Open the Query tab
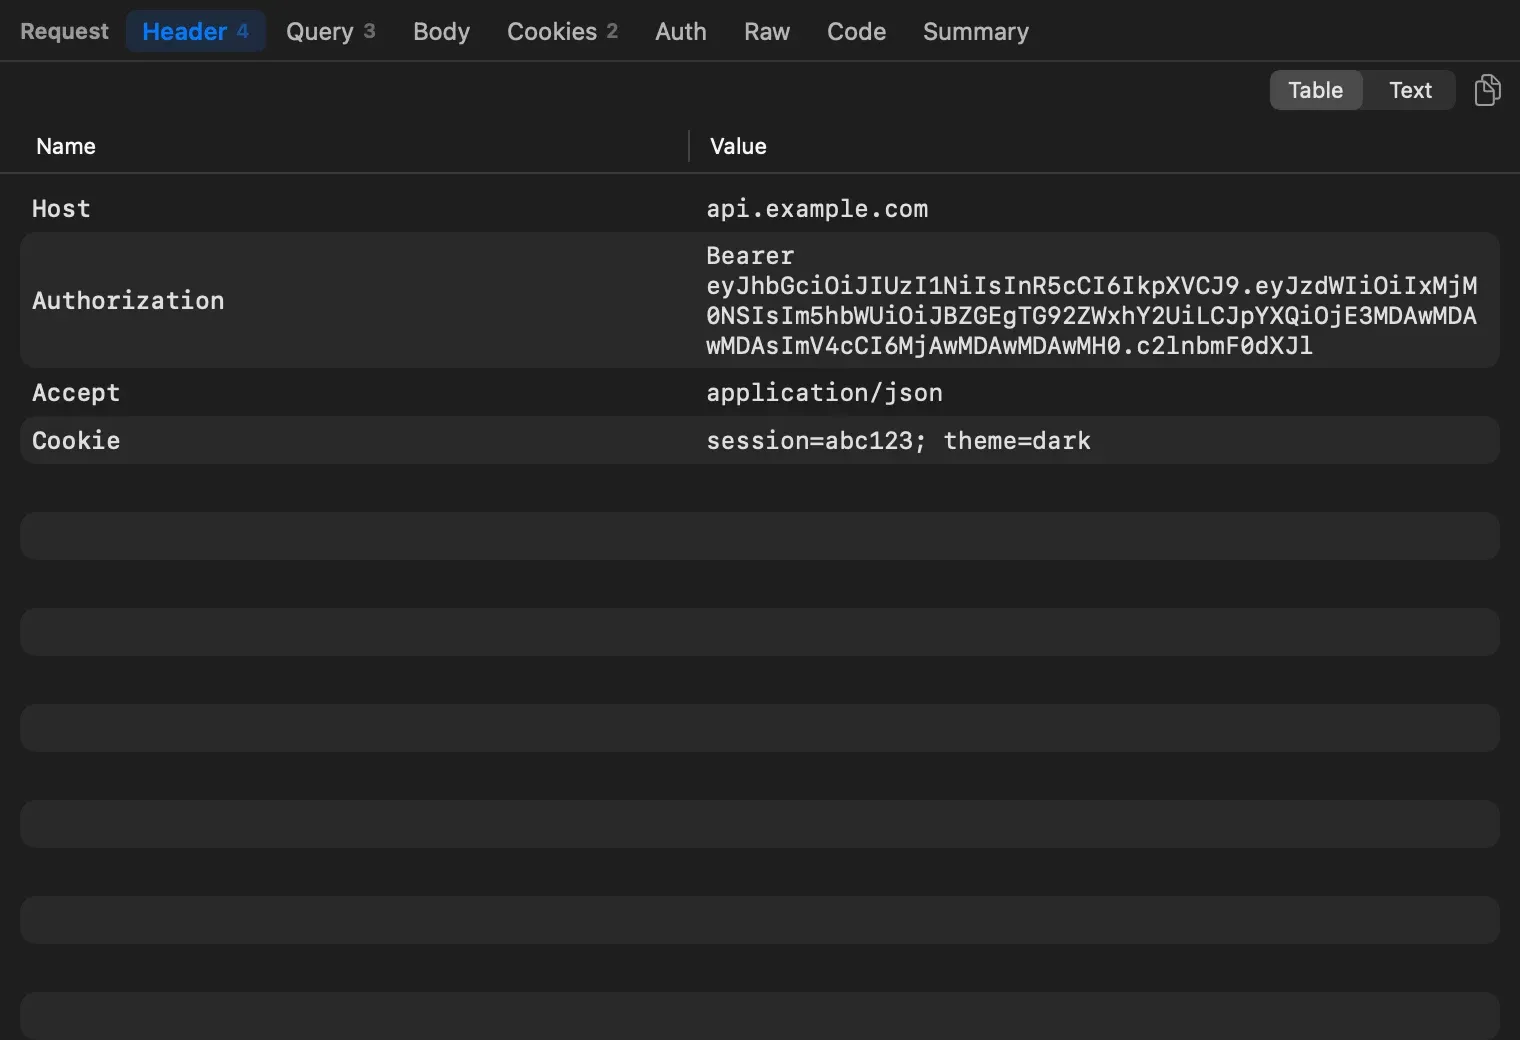Viewport: 1520px width, 1040px height. click(x=331, y=31)
